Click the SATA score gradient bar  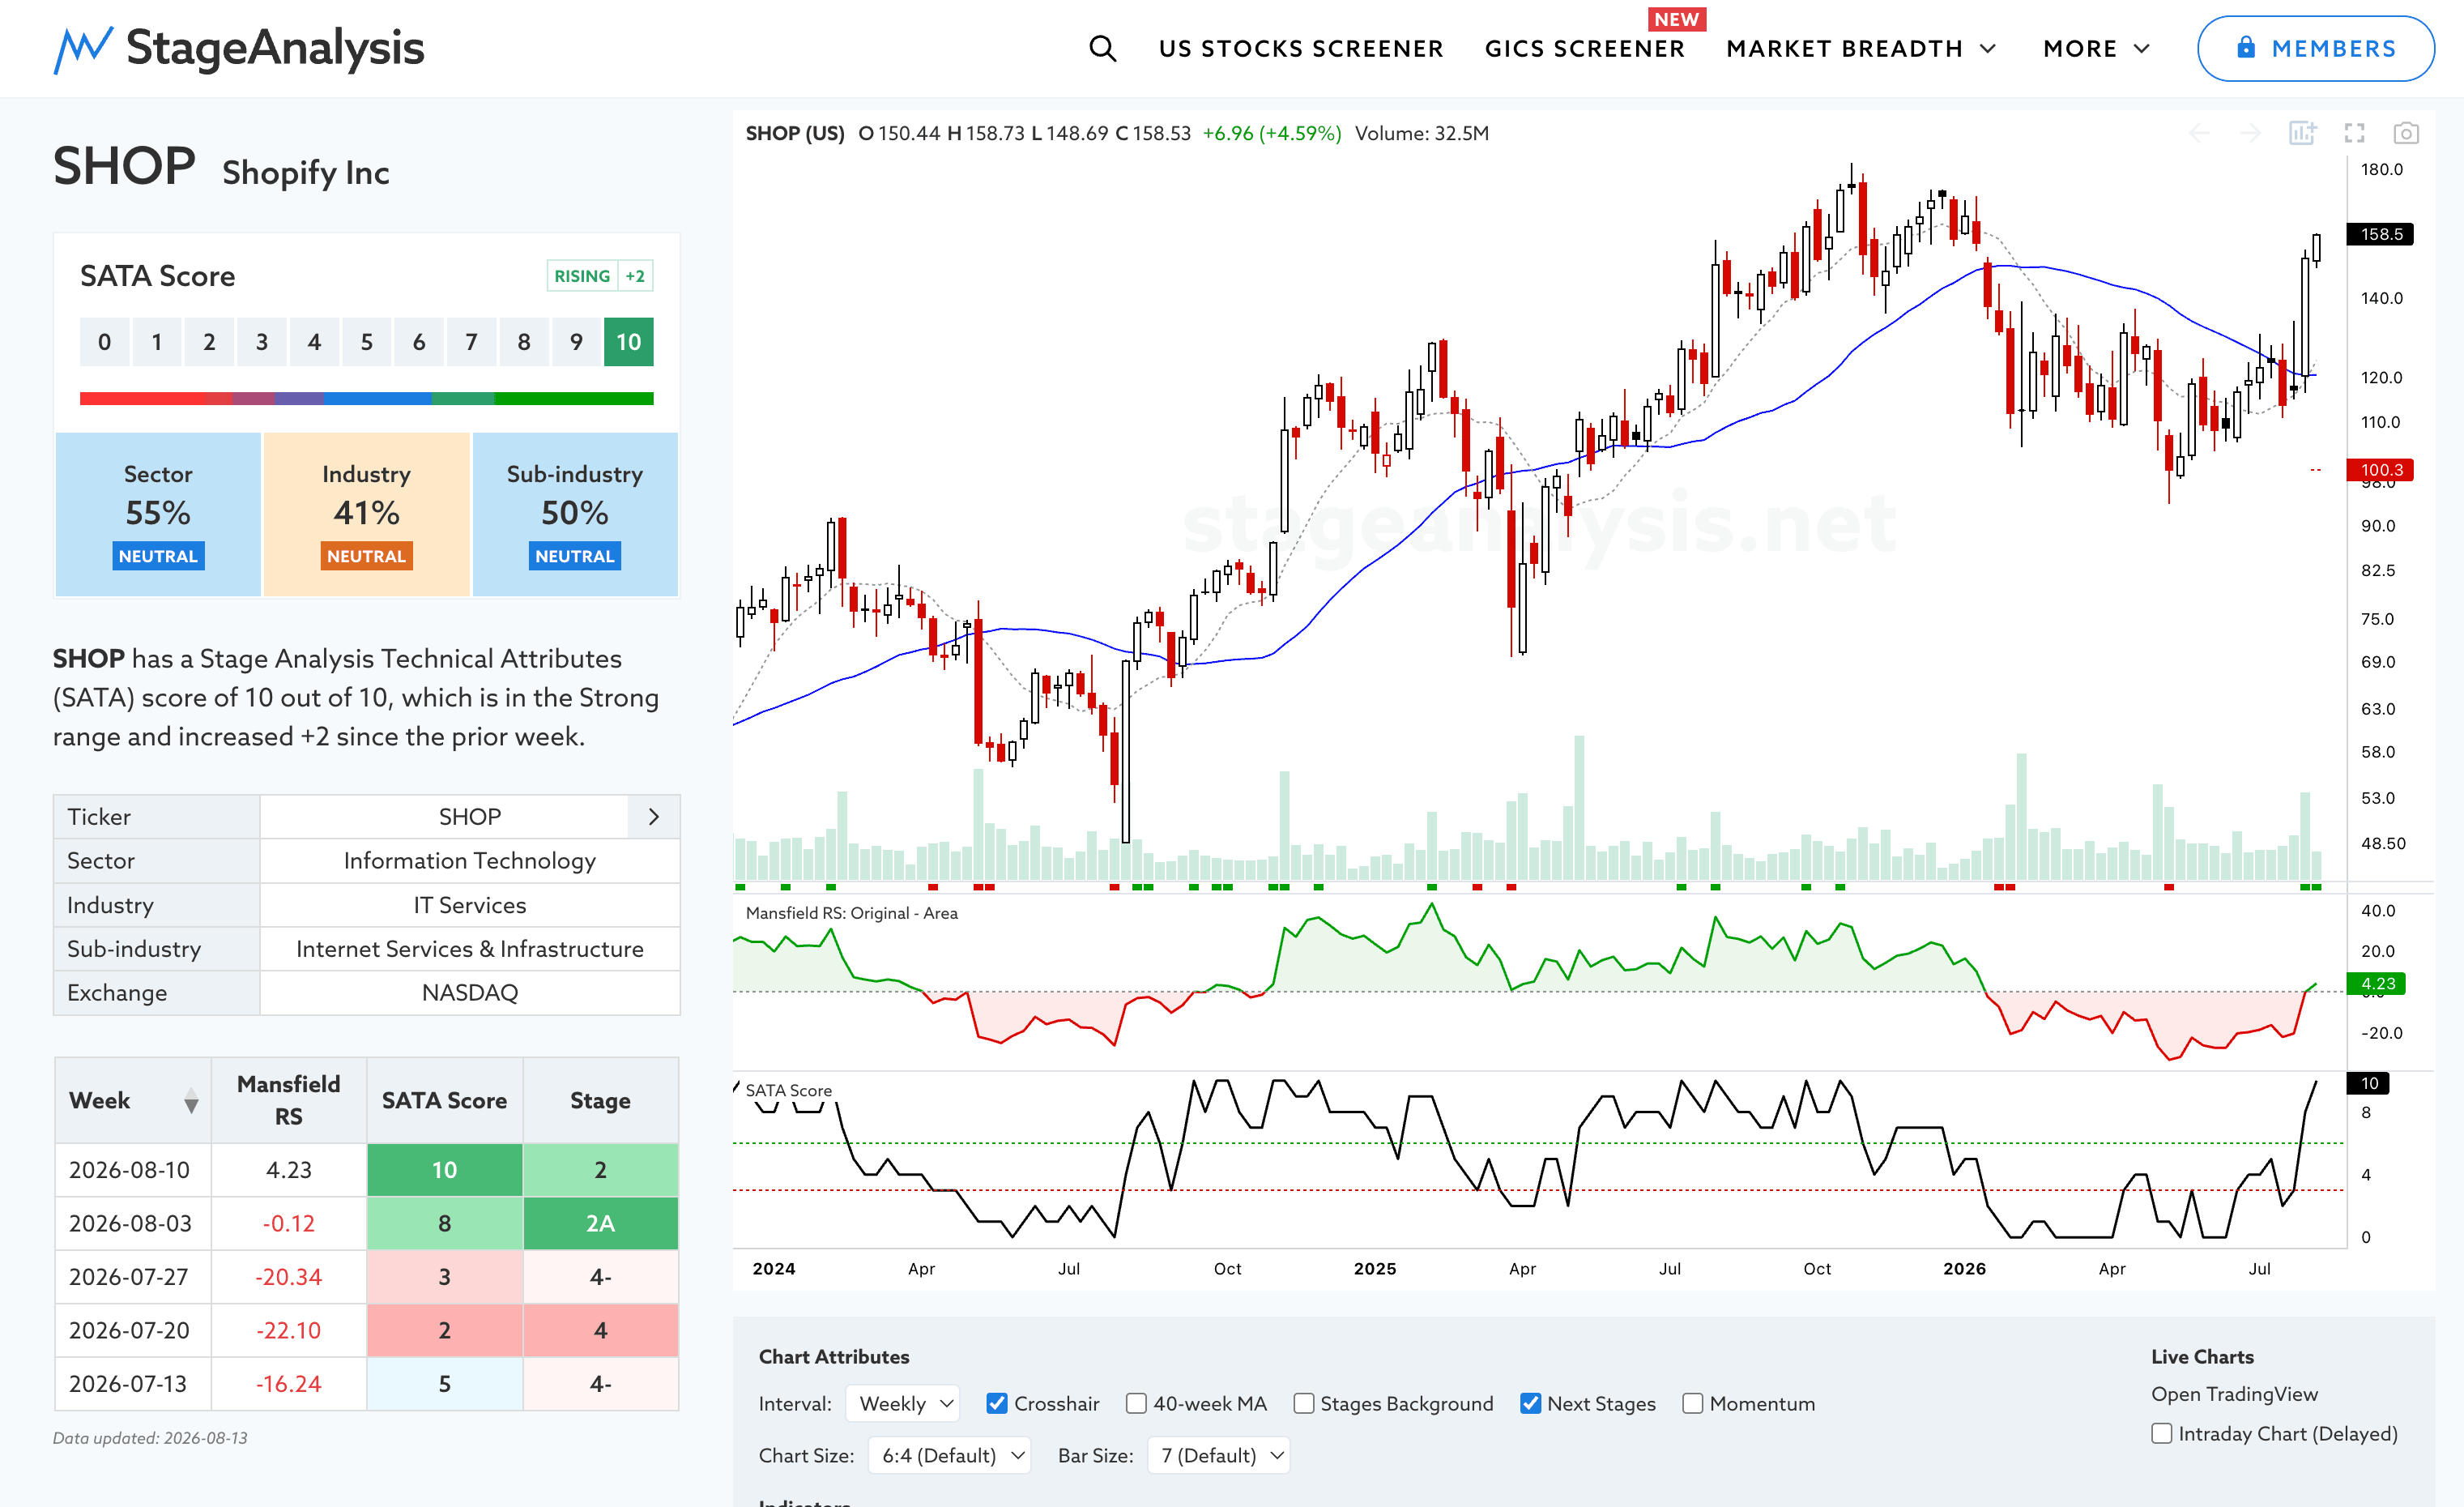(366, 398)
